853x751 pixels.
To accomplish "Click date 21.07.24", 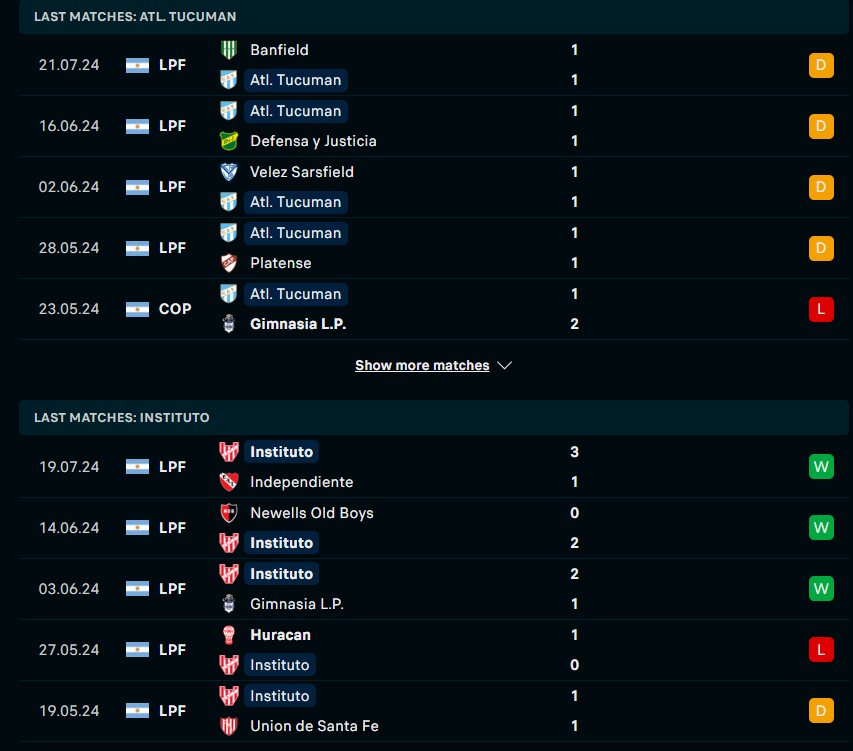I will 69,65.
